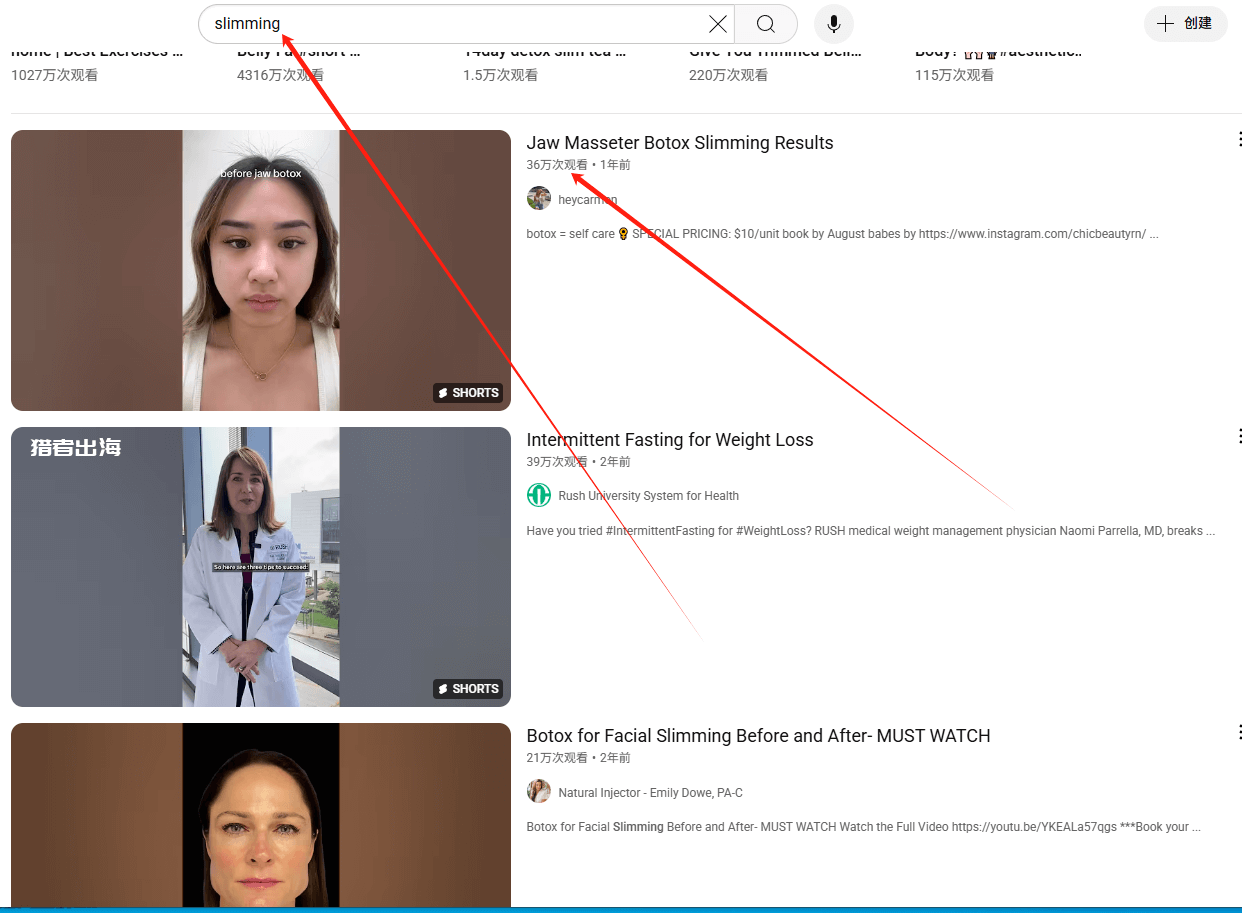The height and width of the screenshot is (913, 1242).
Task: Click the 创建 create button
Action: tap(1185, 23)
